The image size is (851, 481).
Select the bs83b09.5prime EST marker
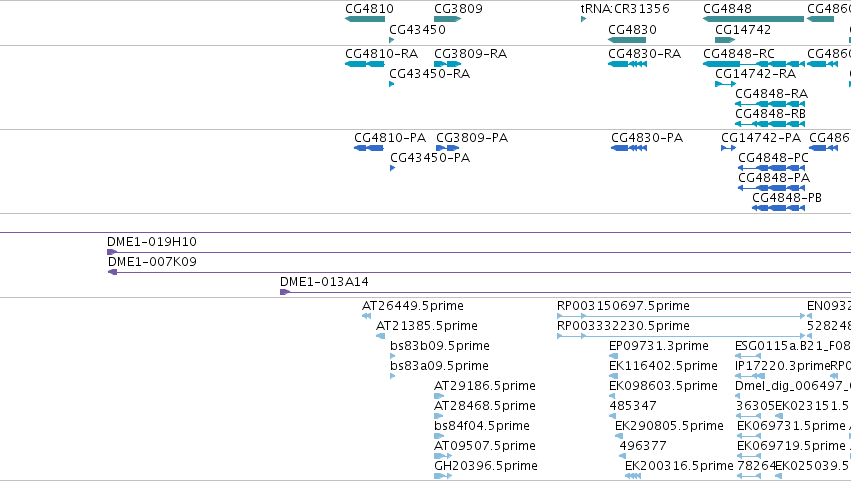(392, 356)
